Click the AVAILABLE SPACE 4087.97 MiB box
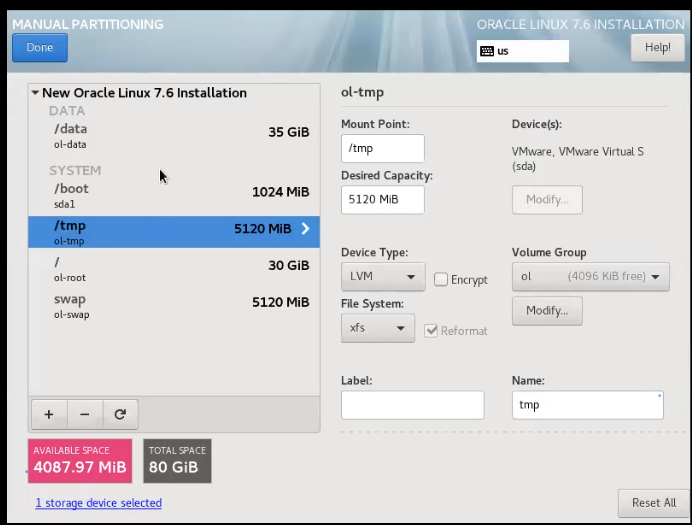The height and width of the screenshot is (525, 692). tap(80, 461)
